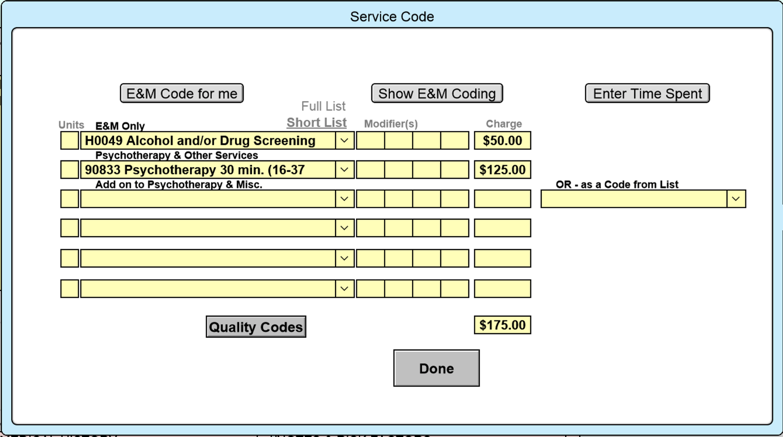The image size is (783, 437).
Task: Open the 90833 Psychotherapy code dropdown
Action: 344,170
